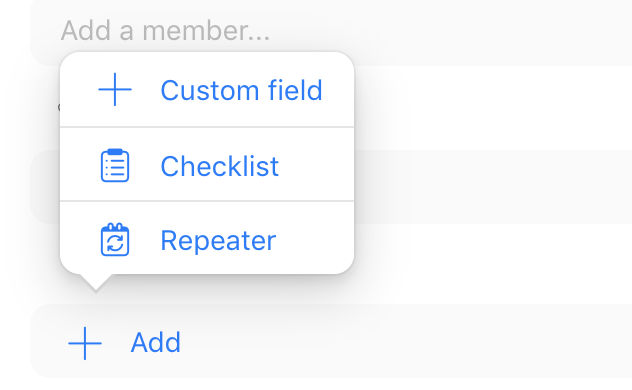Image resolution: width=632 pixels, height=390 pixels.
Task: Click empty space right of Repeater label inside popup
Action: point(314,239)
